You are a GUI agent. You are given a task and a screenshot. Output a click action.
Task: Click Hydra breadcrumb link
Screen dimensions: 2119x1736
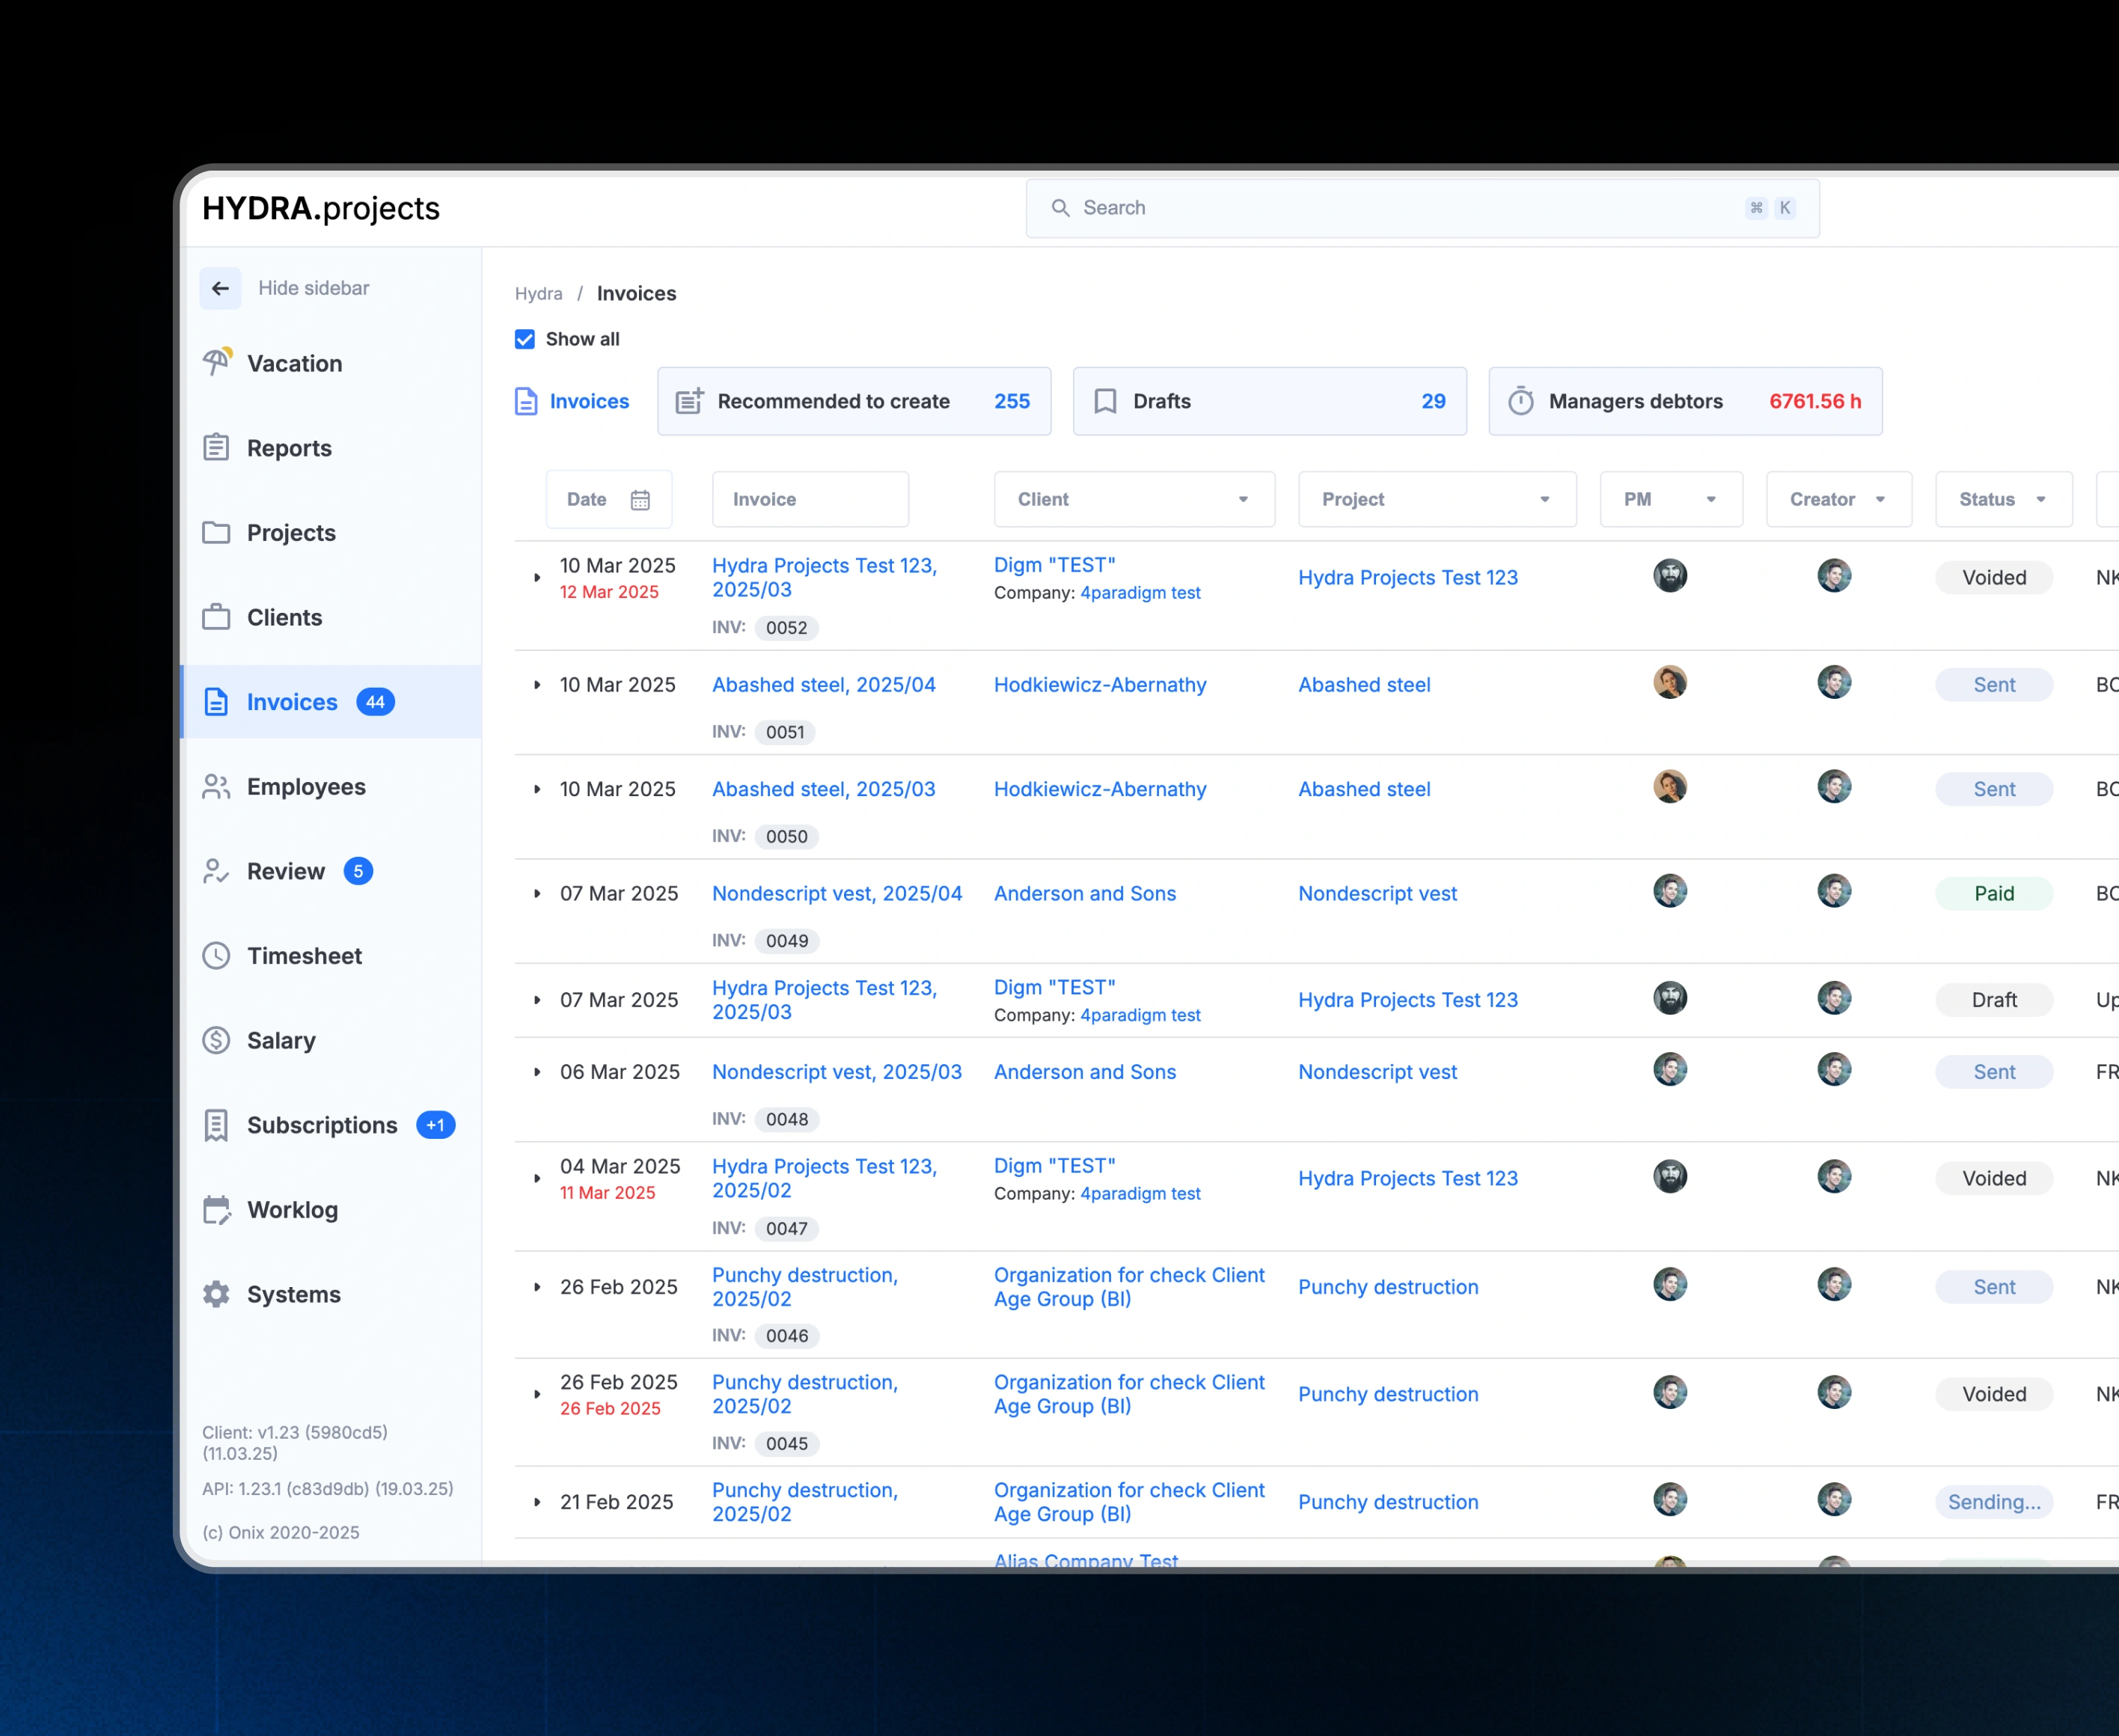click(538, 294)
